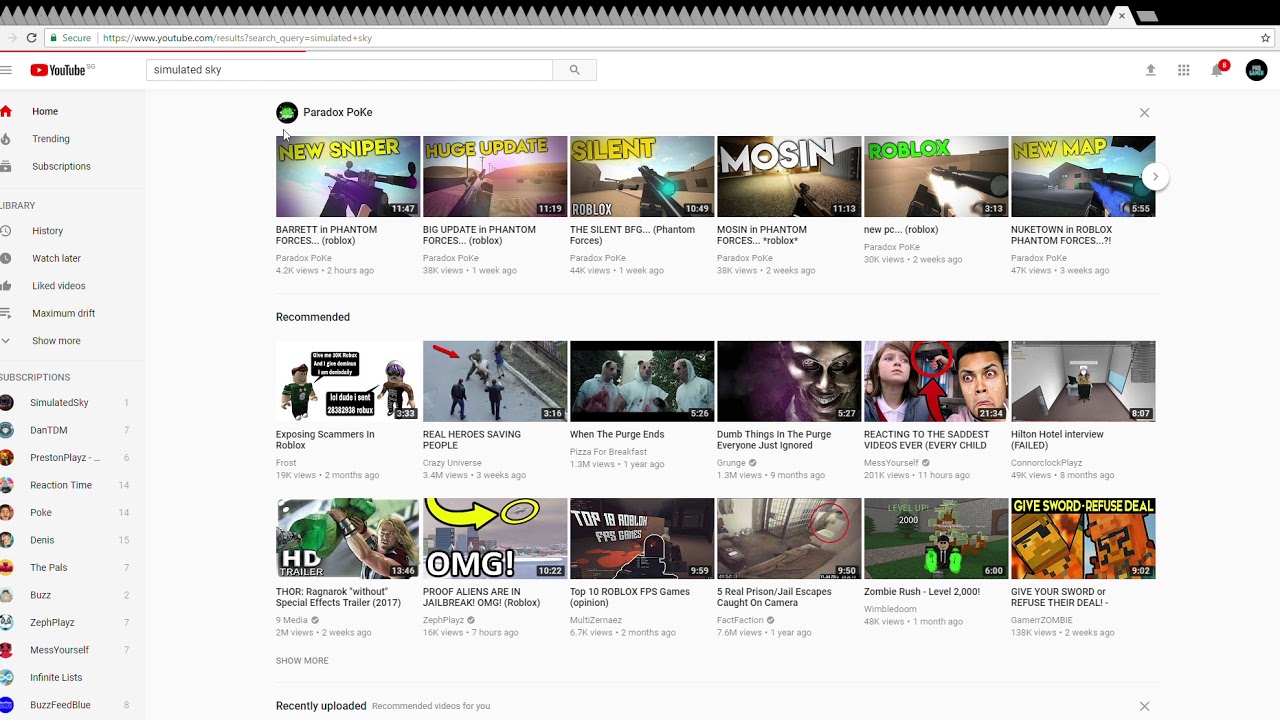Open title "new pc... (roblox)"
Image resolution: width=1280 pixels, height=720 pixels.
[x=901, y=230]
